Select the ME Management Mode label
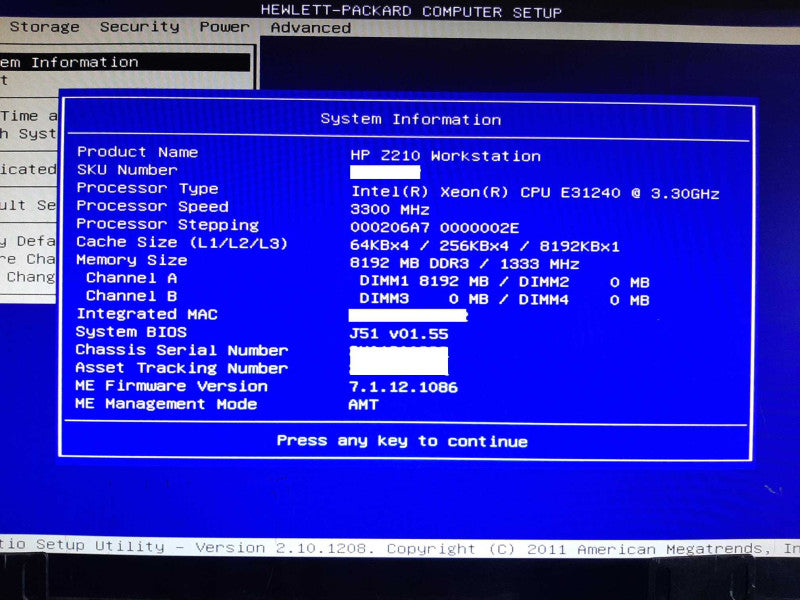 click(x=166, y=404)
